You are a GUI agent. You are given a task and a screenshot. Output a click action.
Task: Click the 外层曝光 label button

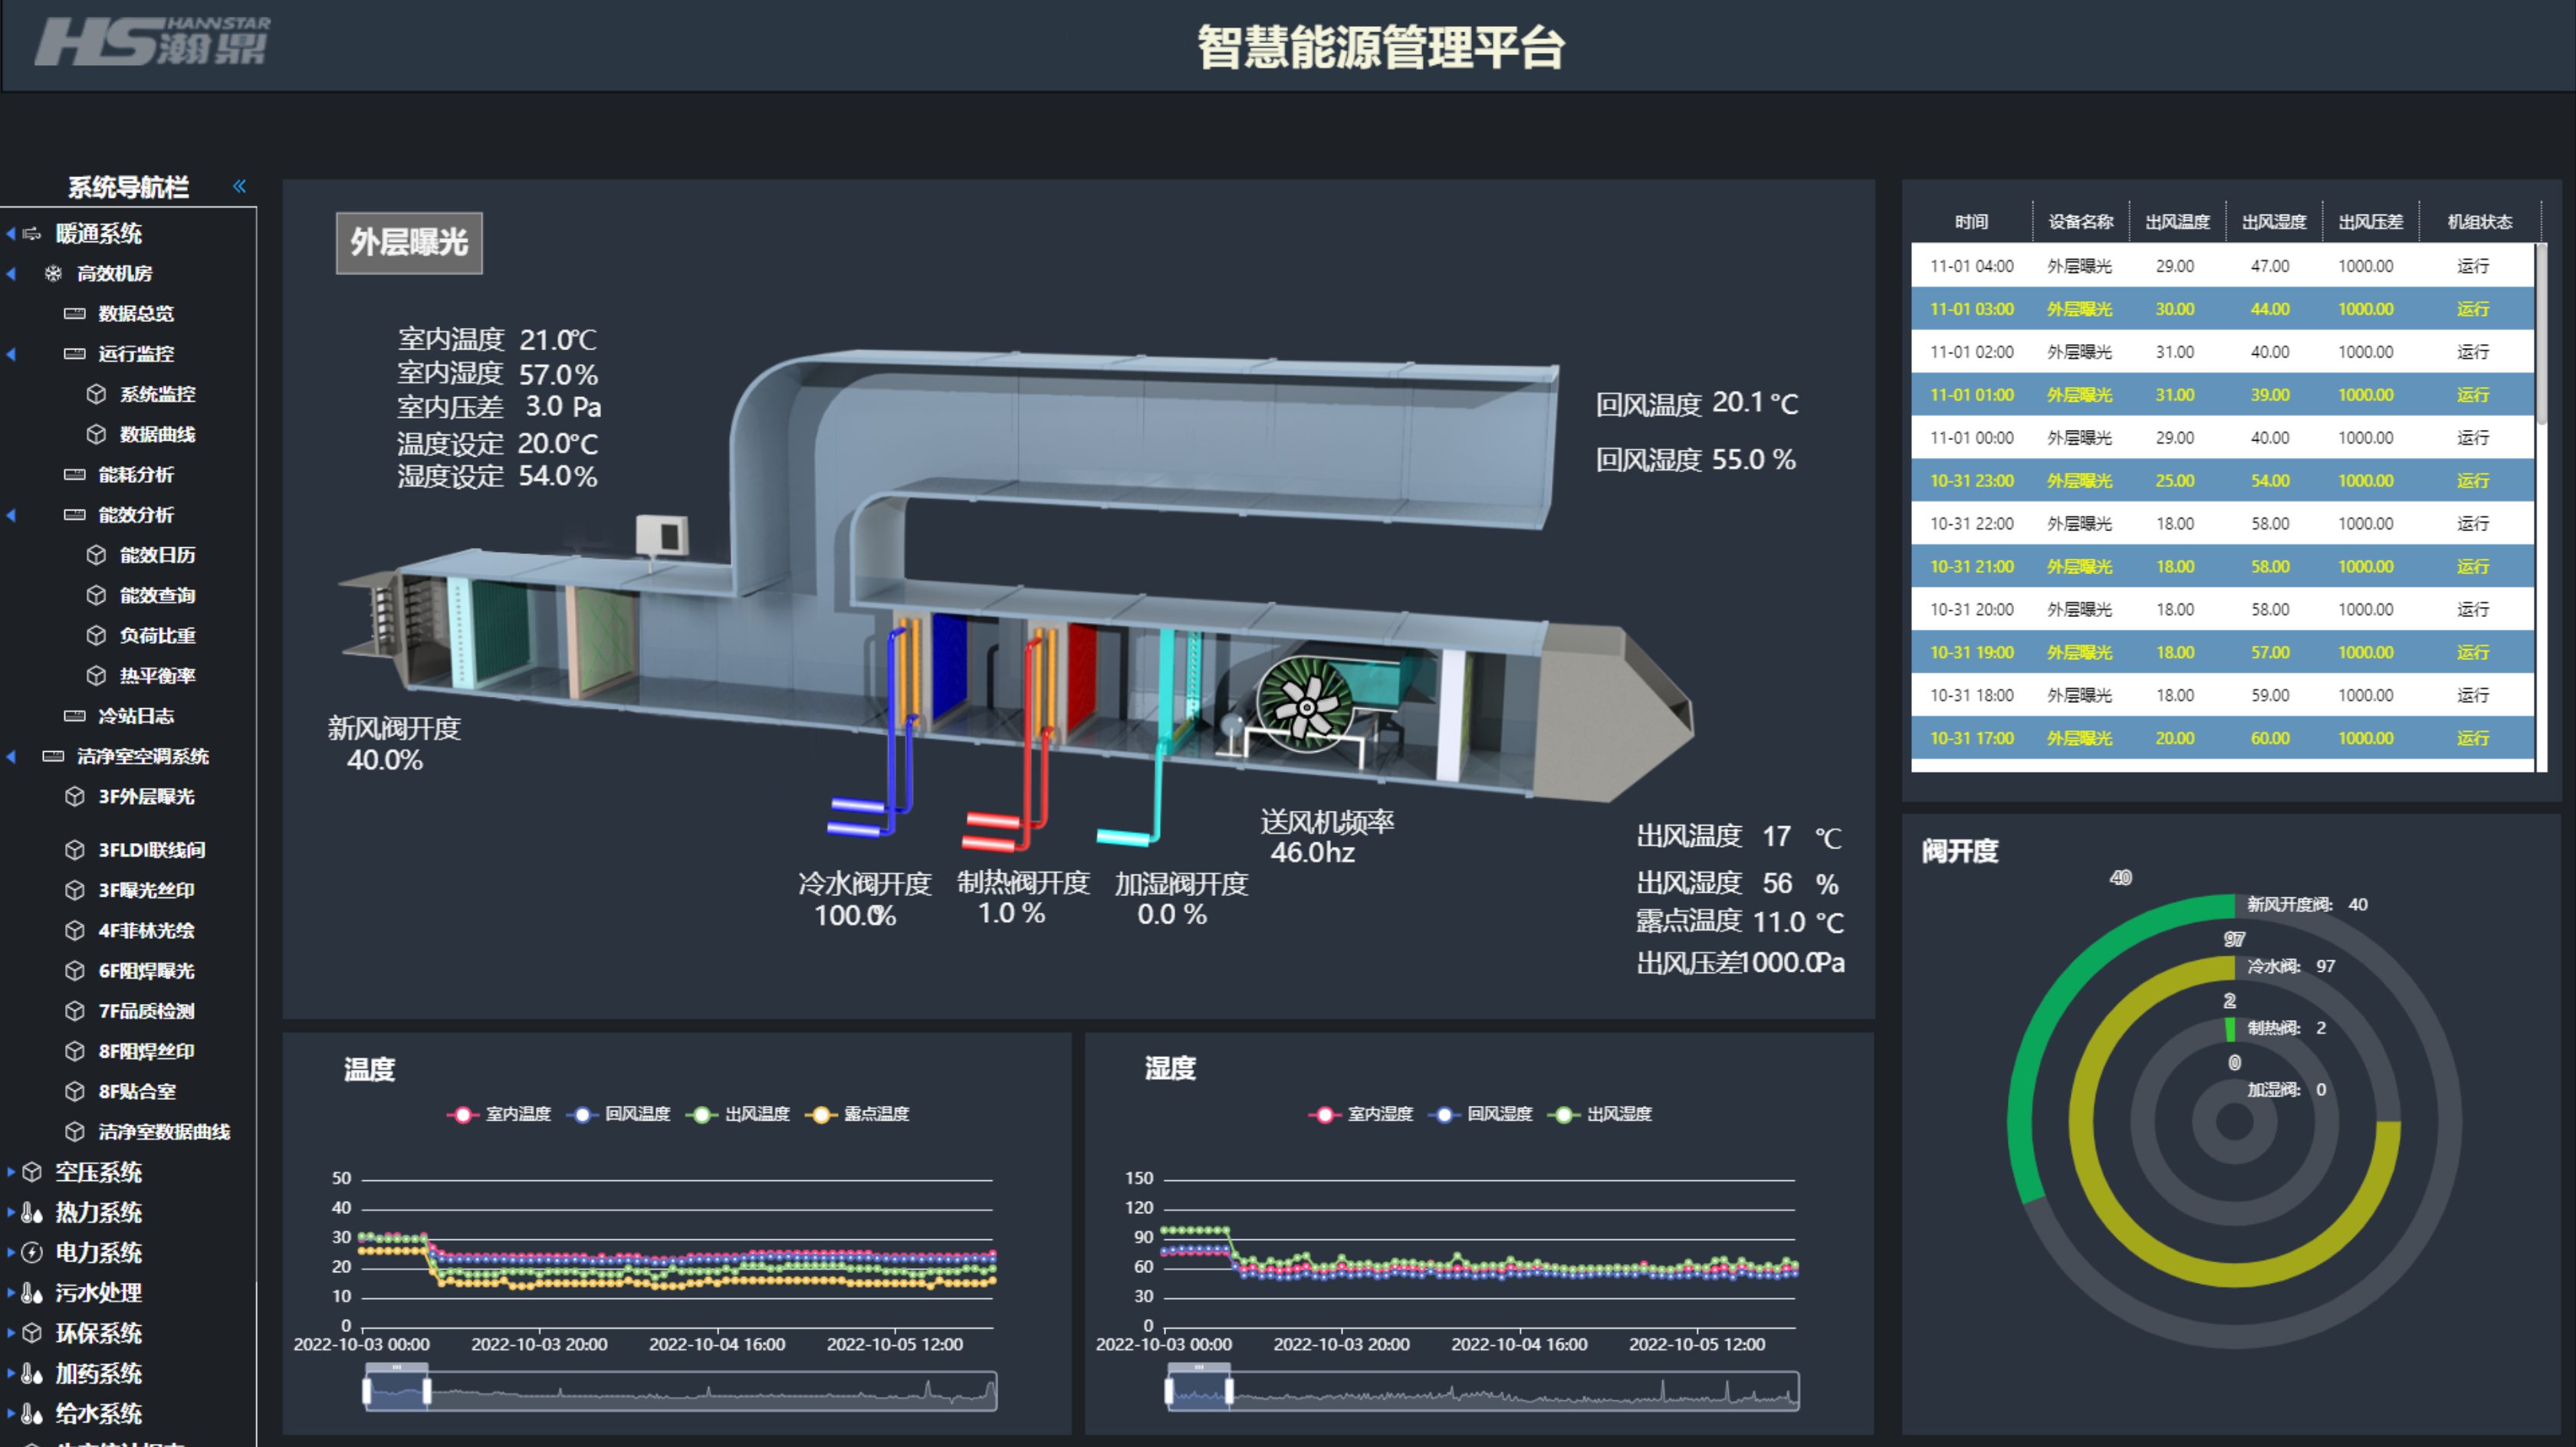click(409, 242)
